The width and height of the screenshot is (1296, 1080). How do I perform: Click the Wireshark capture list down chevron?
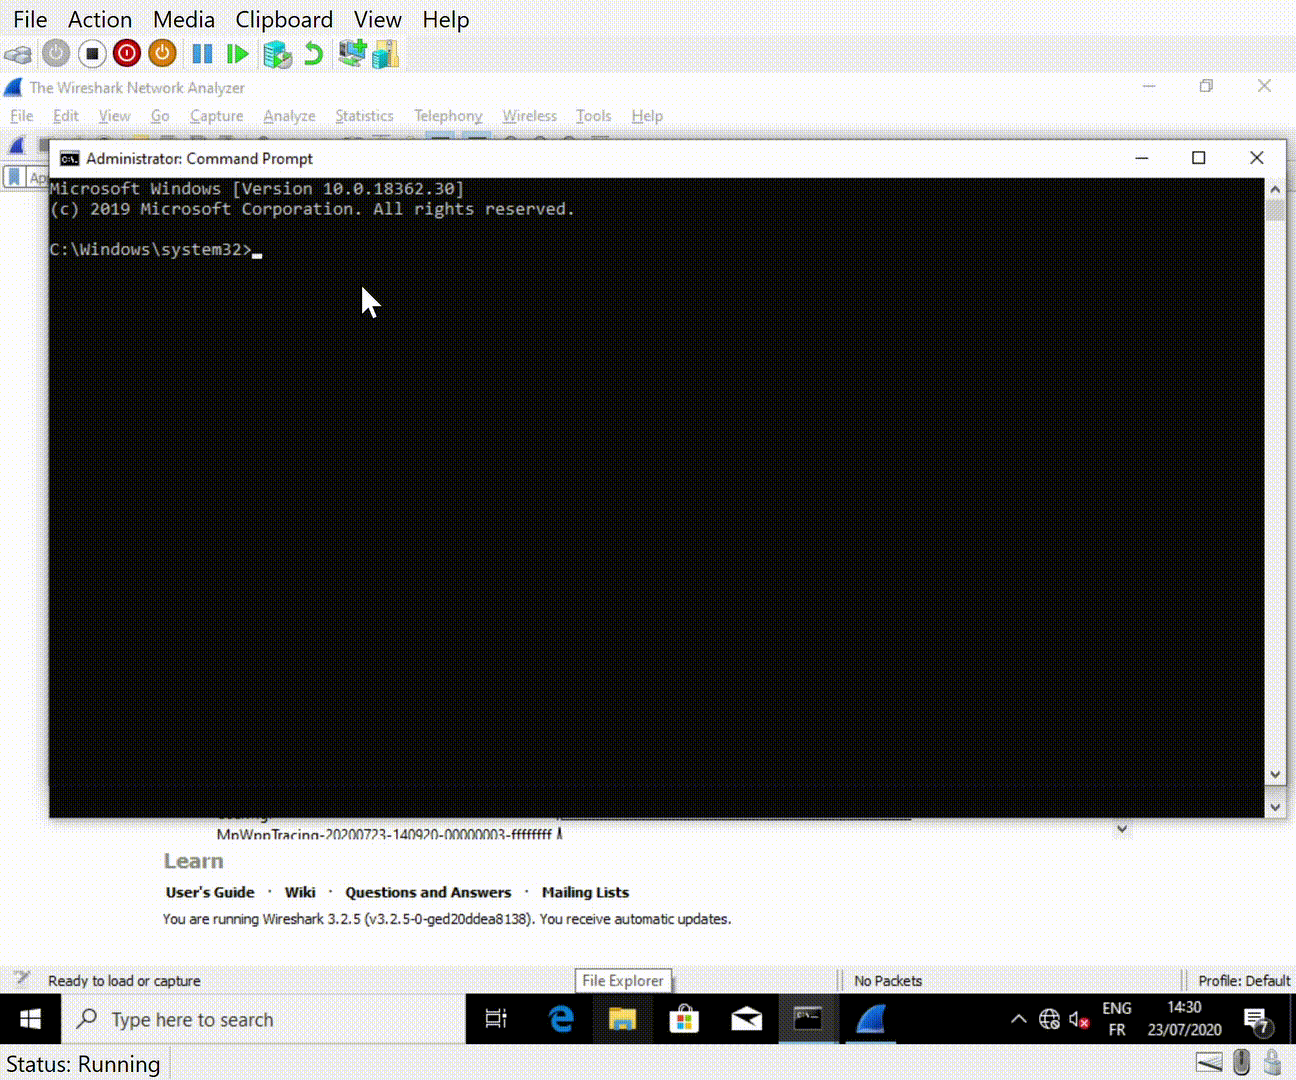1122,829
